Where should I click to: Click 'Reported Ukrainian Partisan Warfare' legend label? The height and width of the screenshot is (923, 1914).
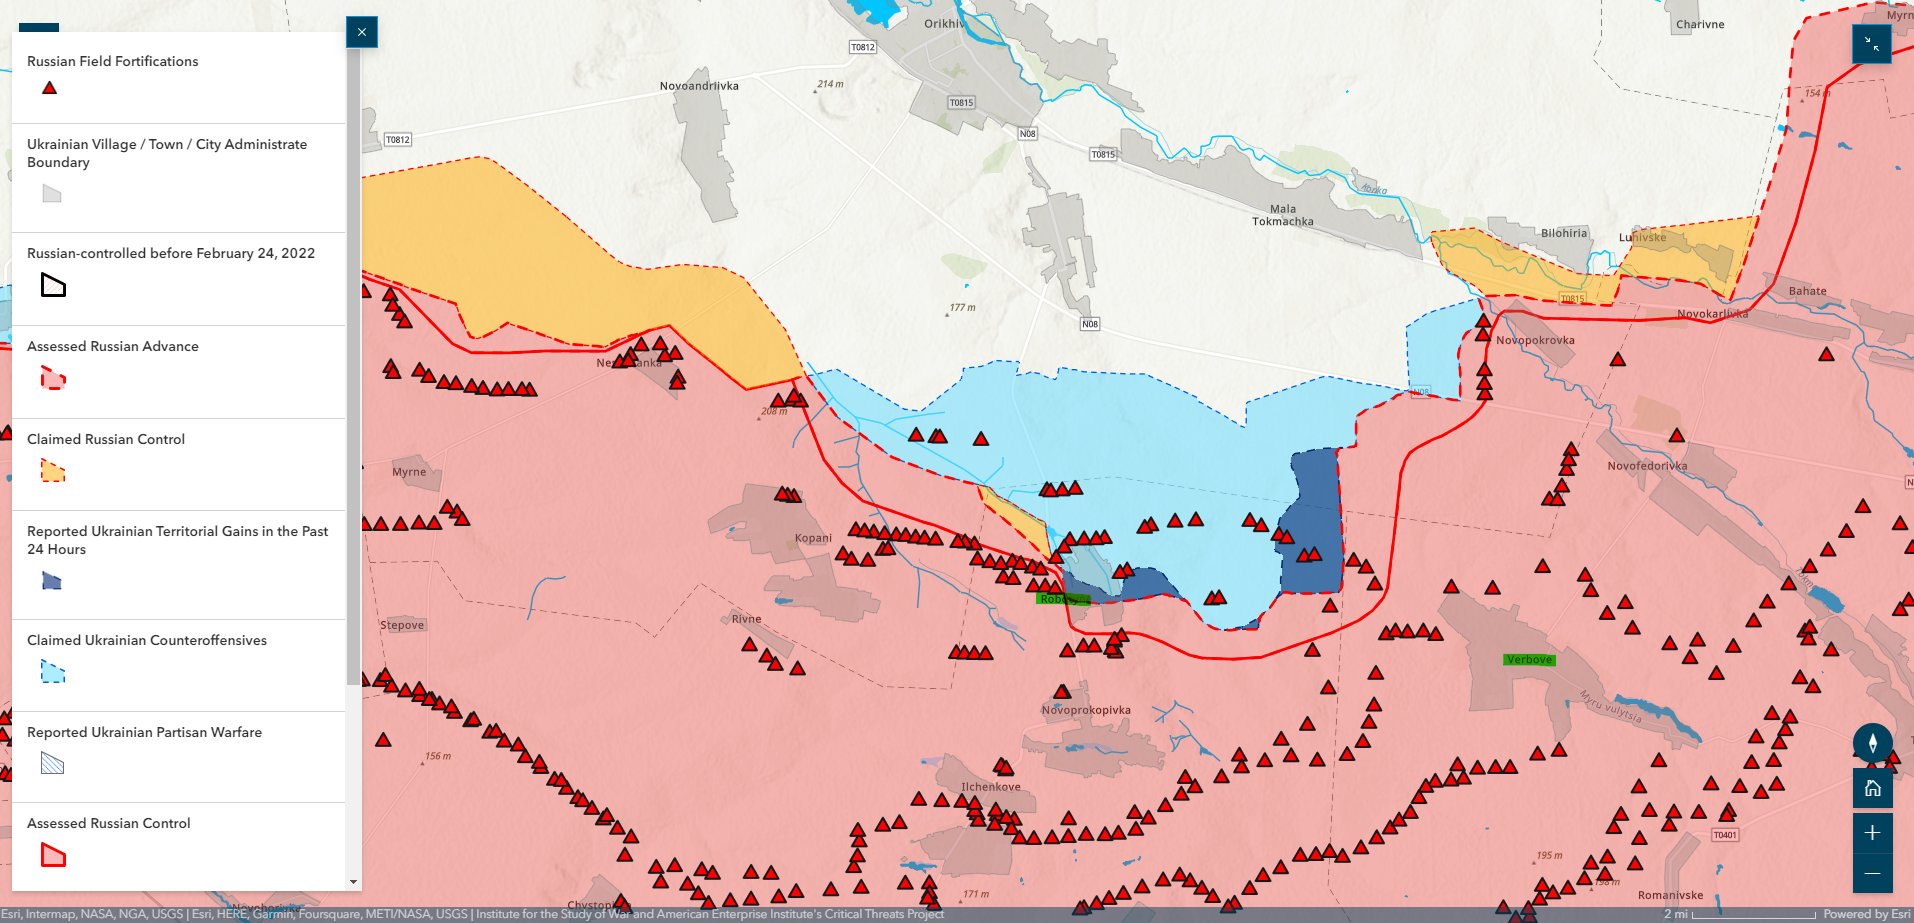coord(144,732)
